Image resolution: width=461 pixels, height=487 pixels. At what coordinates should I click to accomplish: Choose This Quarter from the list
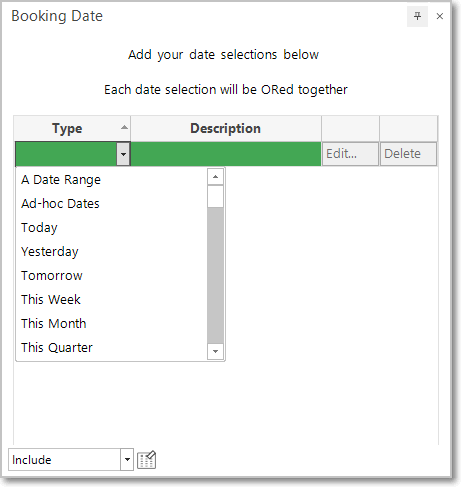[57, 348]
